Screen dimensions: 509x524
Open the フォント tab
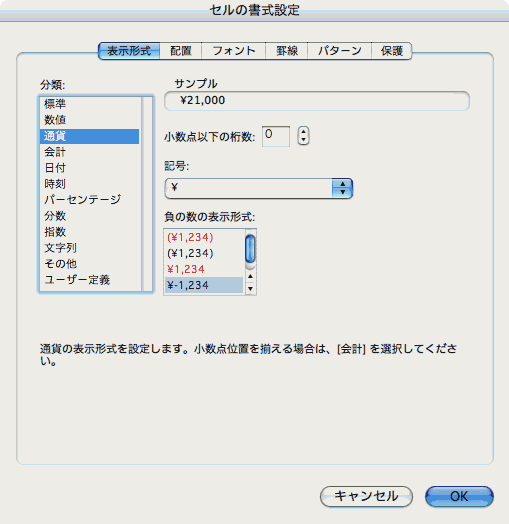point(234,51)
